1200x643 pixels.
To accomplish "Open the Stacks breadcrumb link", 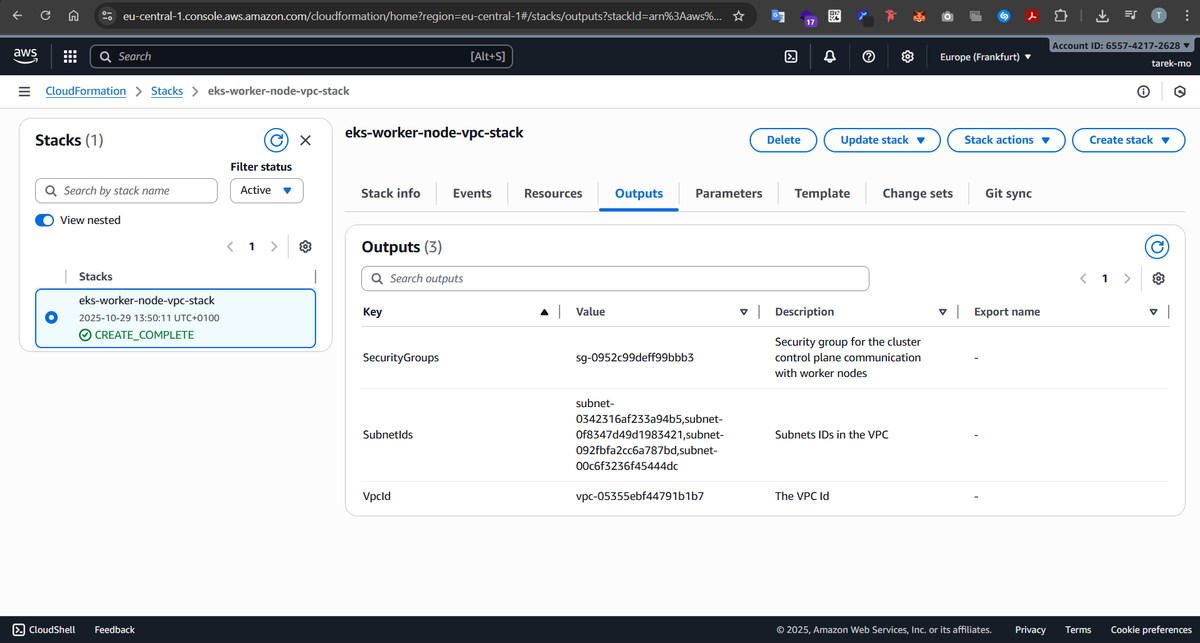I will pyautogui.click(x=167, y=91).
